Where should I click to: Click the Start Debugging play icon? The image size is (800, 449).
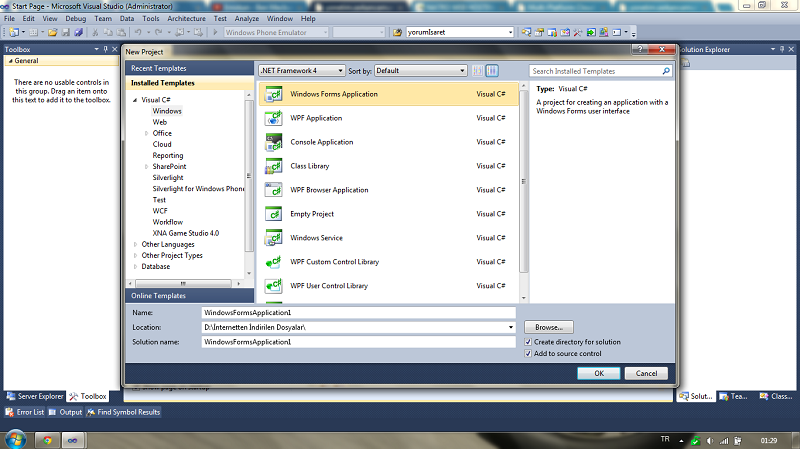[x=215, y=32]
